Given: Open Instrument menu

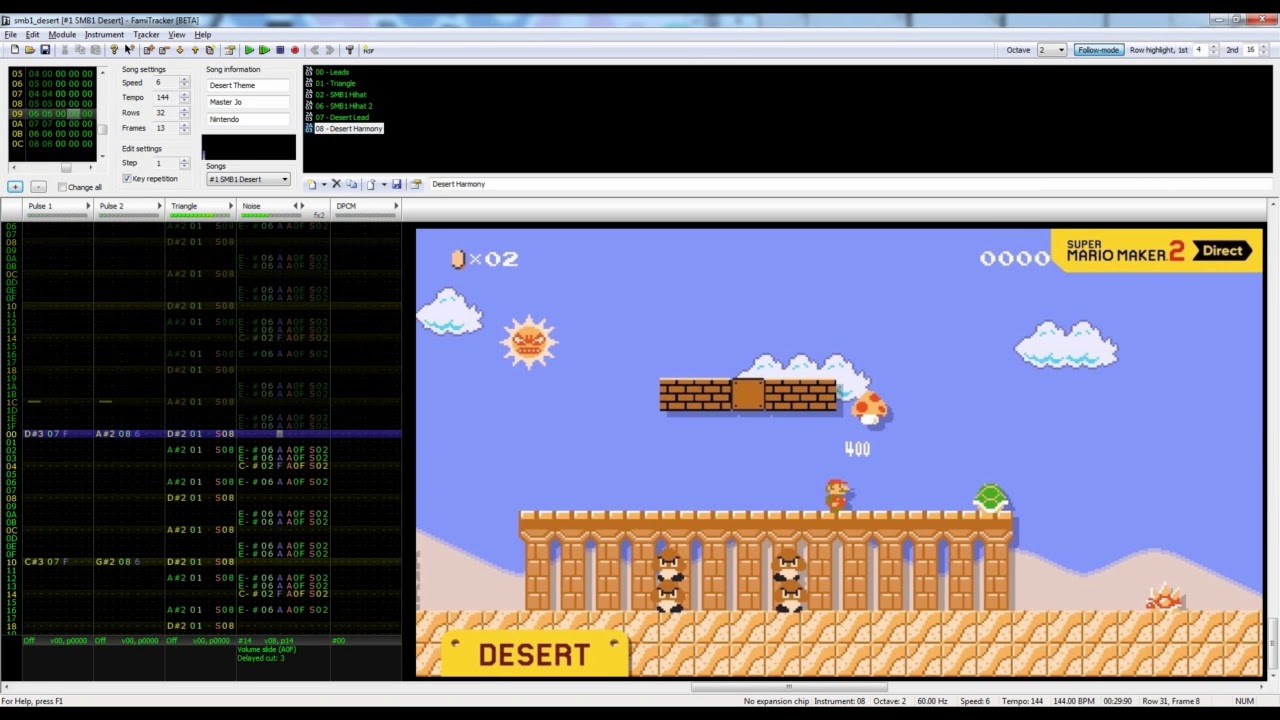Looking at the screenshot, I should [x=104, y=35].
